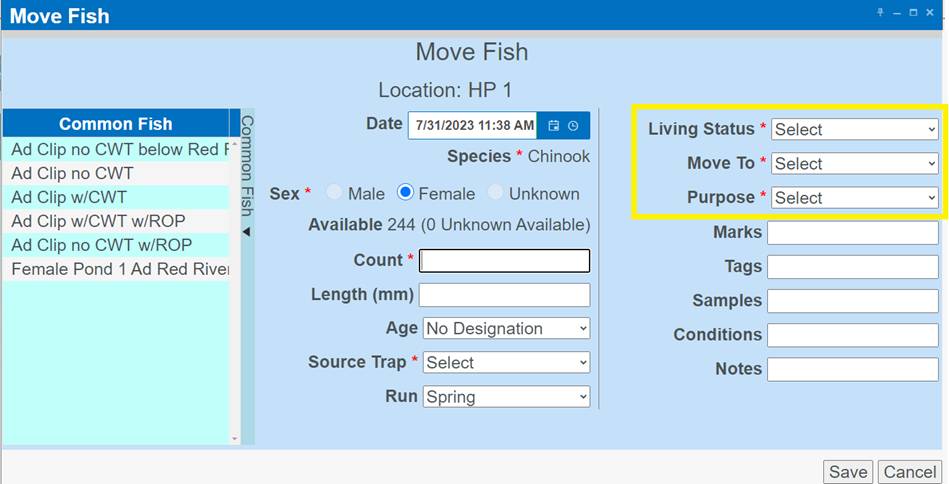
Task: Click the Cancel button
Action: 909,472
